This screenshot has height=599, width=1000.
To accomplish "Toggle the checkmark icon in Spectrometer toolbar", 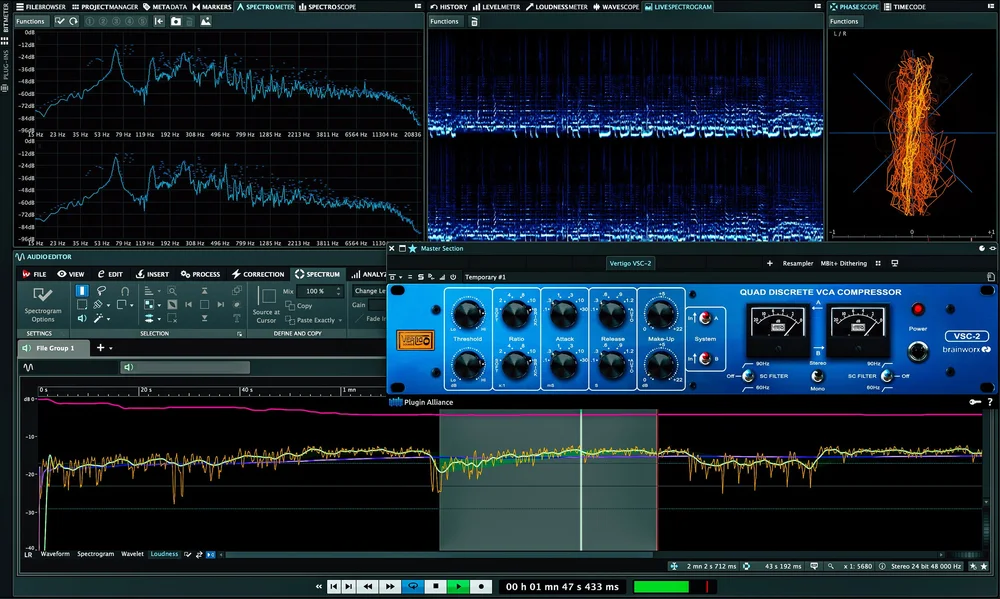I will (59, 21).
